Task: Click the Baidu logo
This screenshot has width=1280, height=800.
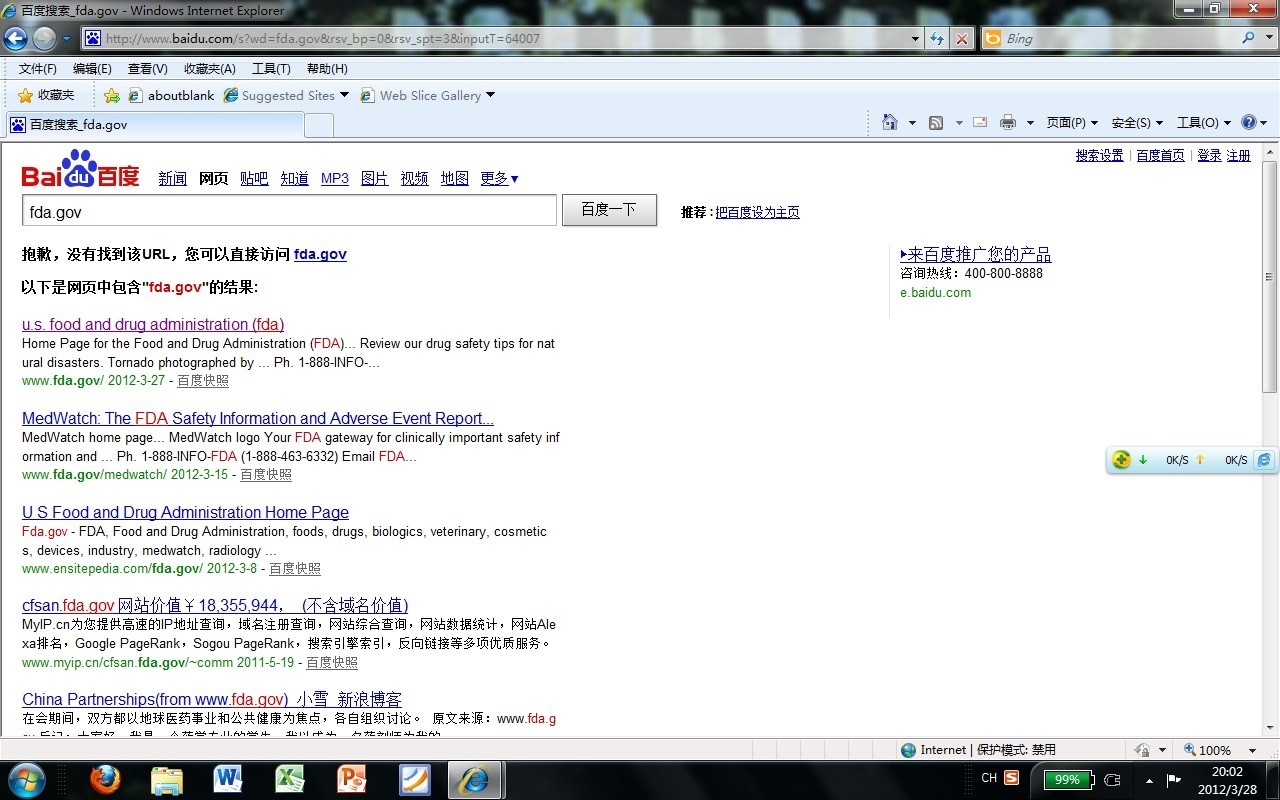Action: point(81,169)
